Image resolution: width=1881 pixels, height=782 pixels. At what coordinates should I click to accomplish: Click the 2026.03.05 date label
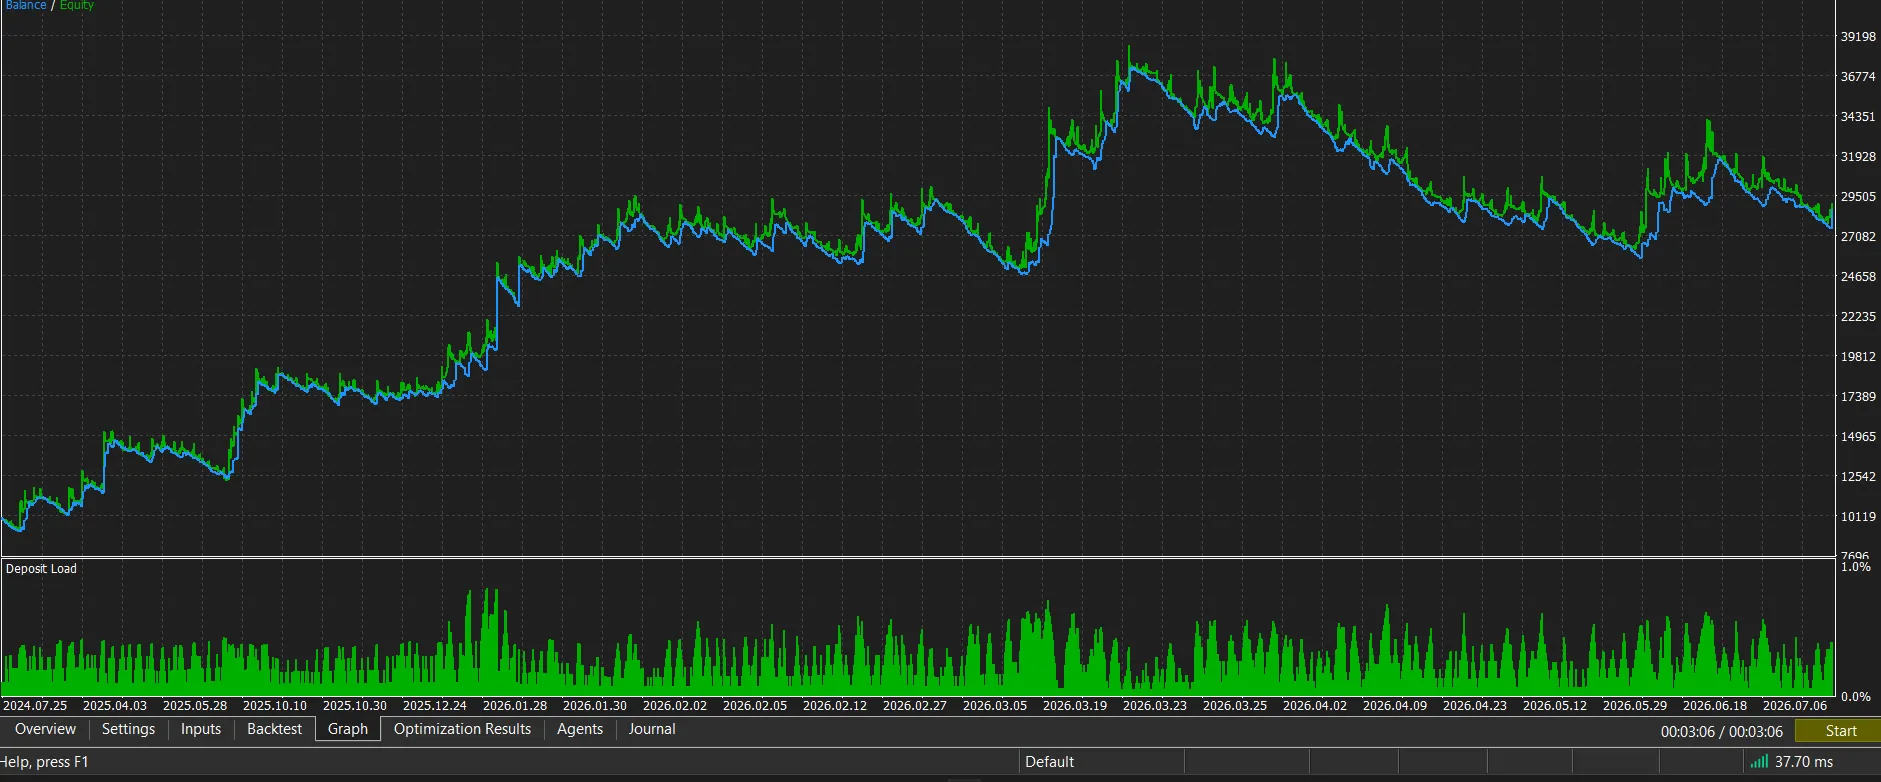coord(995,706)
